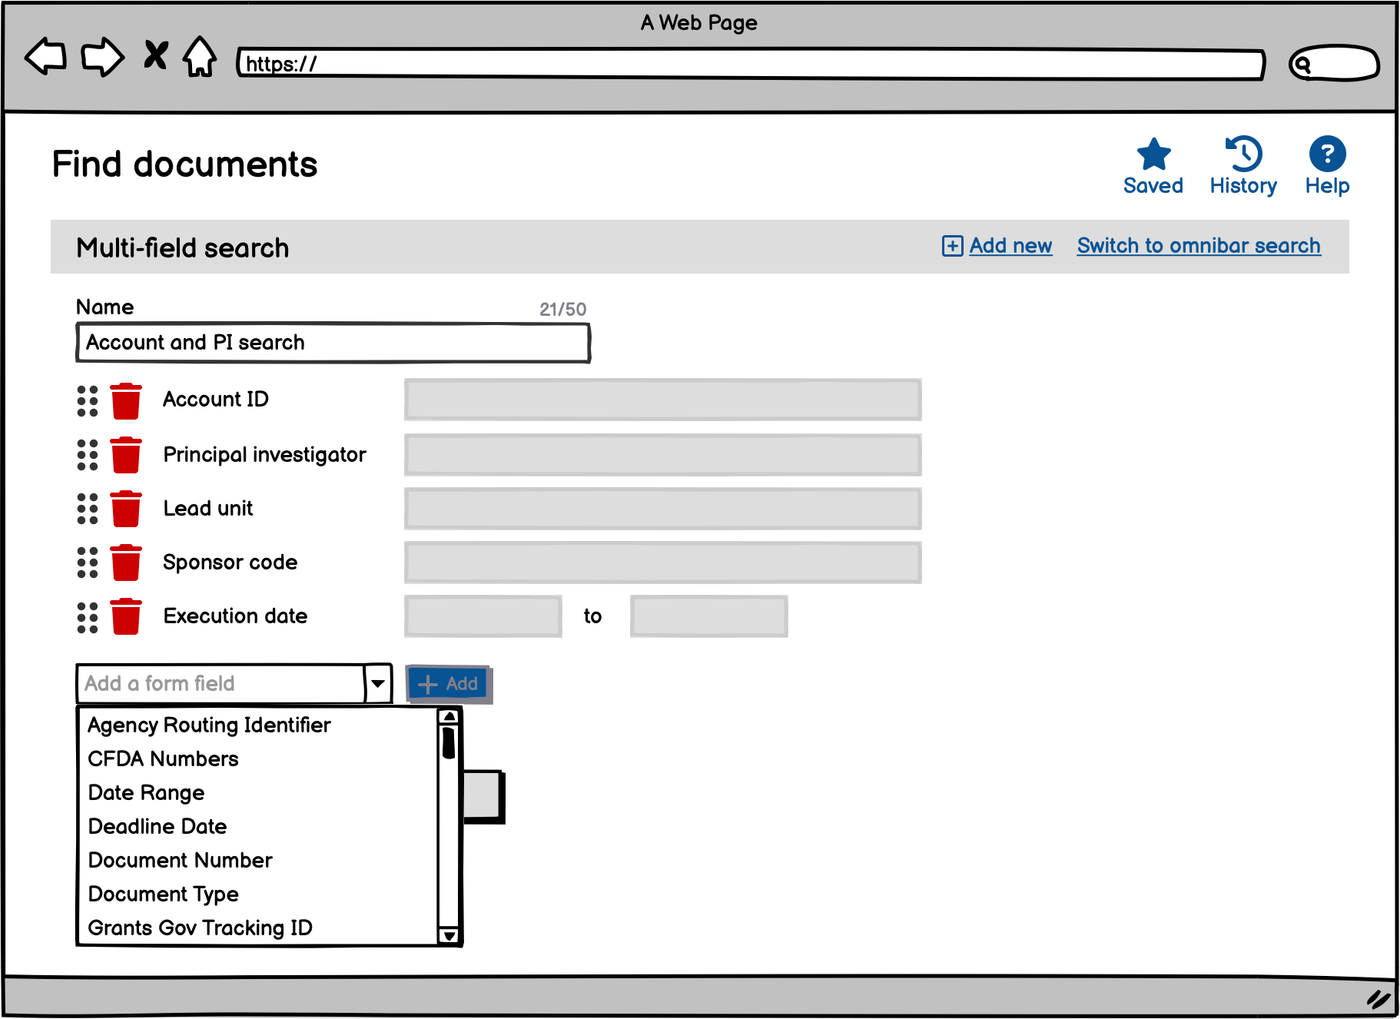Click the browser search magnifier box
Image resolution: width=1400 pixels, height=1019 pixels.
click(1334, 64)
